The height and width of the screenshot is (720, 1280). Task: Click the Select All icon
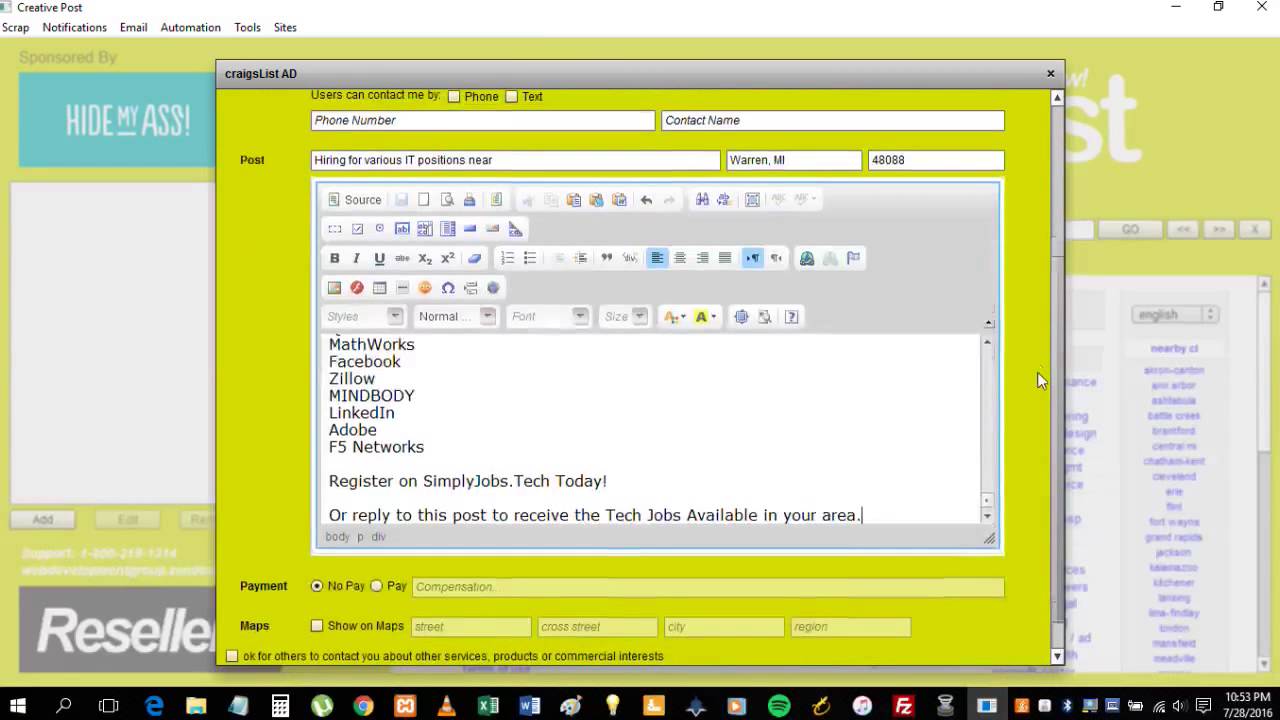pyautogui.click(x=753, y=200)
